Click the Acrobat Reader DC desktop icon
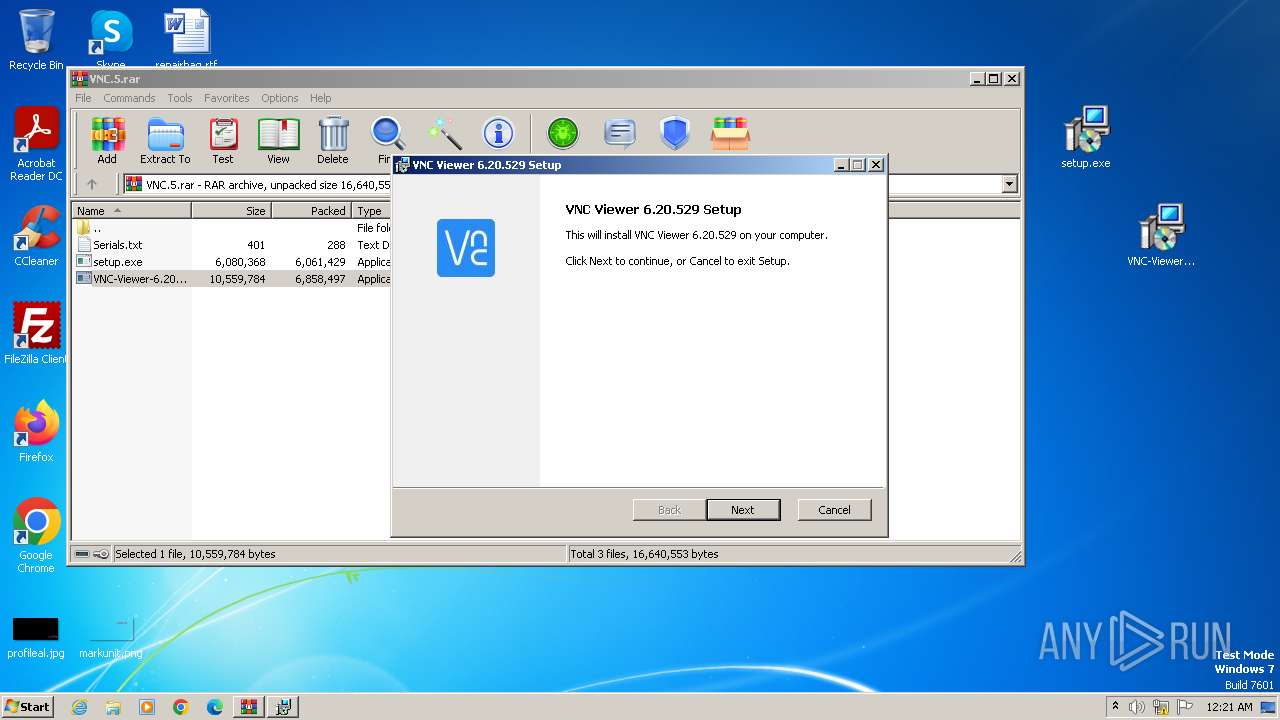Screen dimensions: 1280x720 tap(36, 145)
